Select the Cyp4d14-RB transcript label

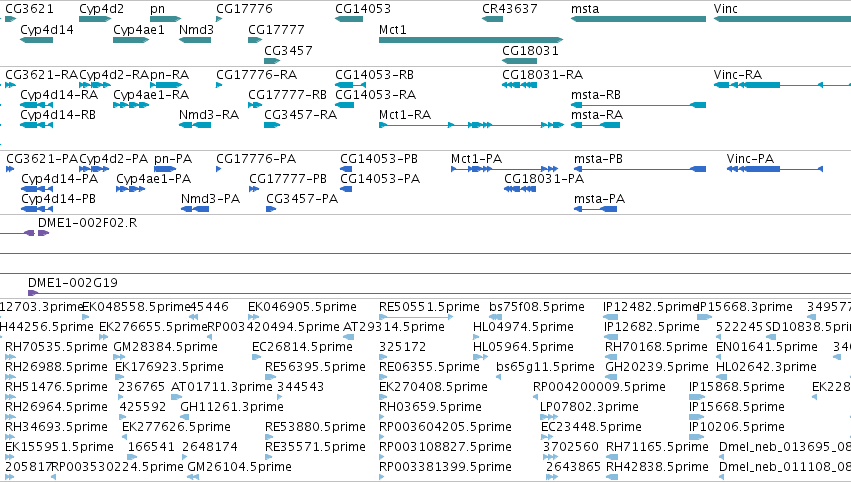(x=58, y=115)
